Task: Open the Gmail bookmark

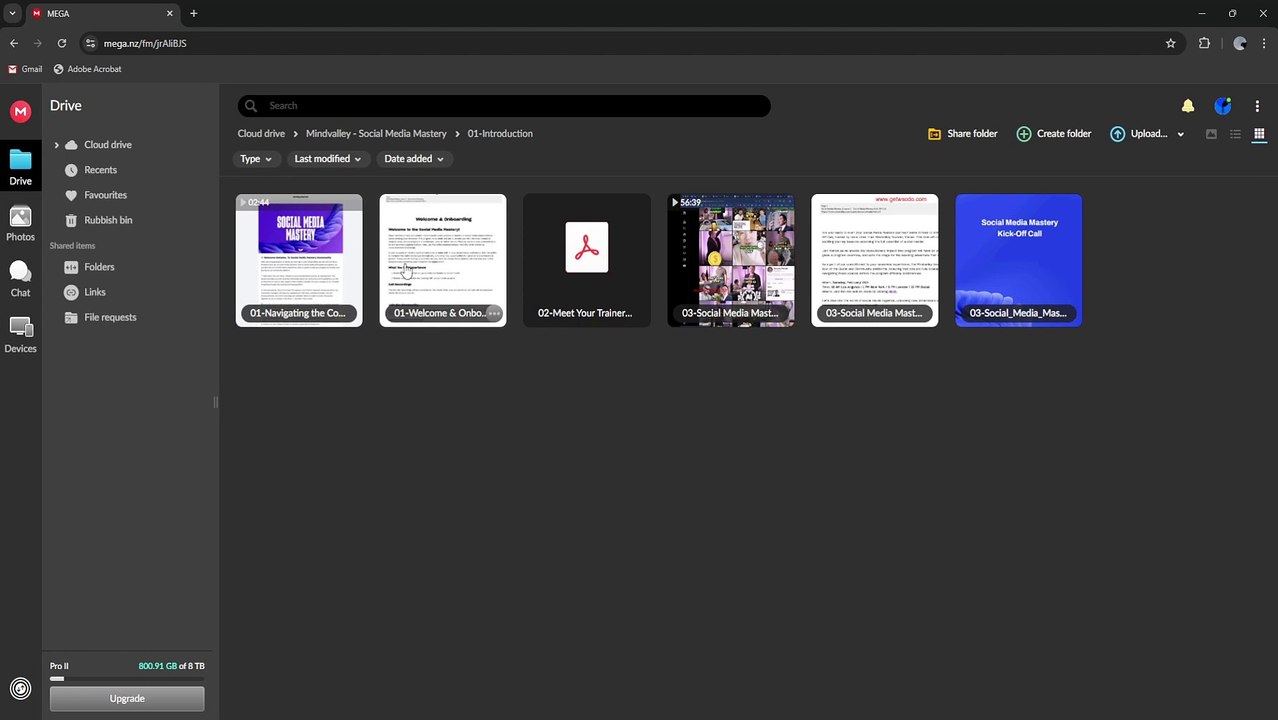Action: (x=25, y=69)
